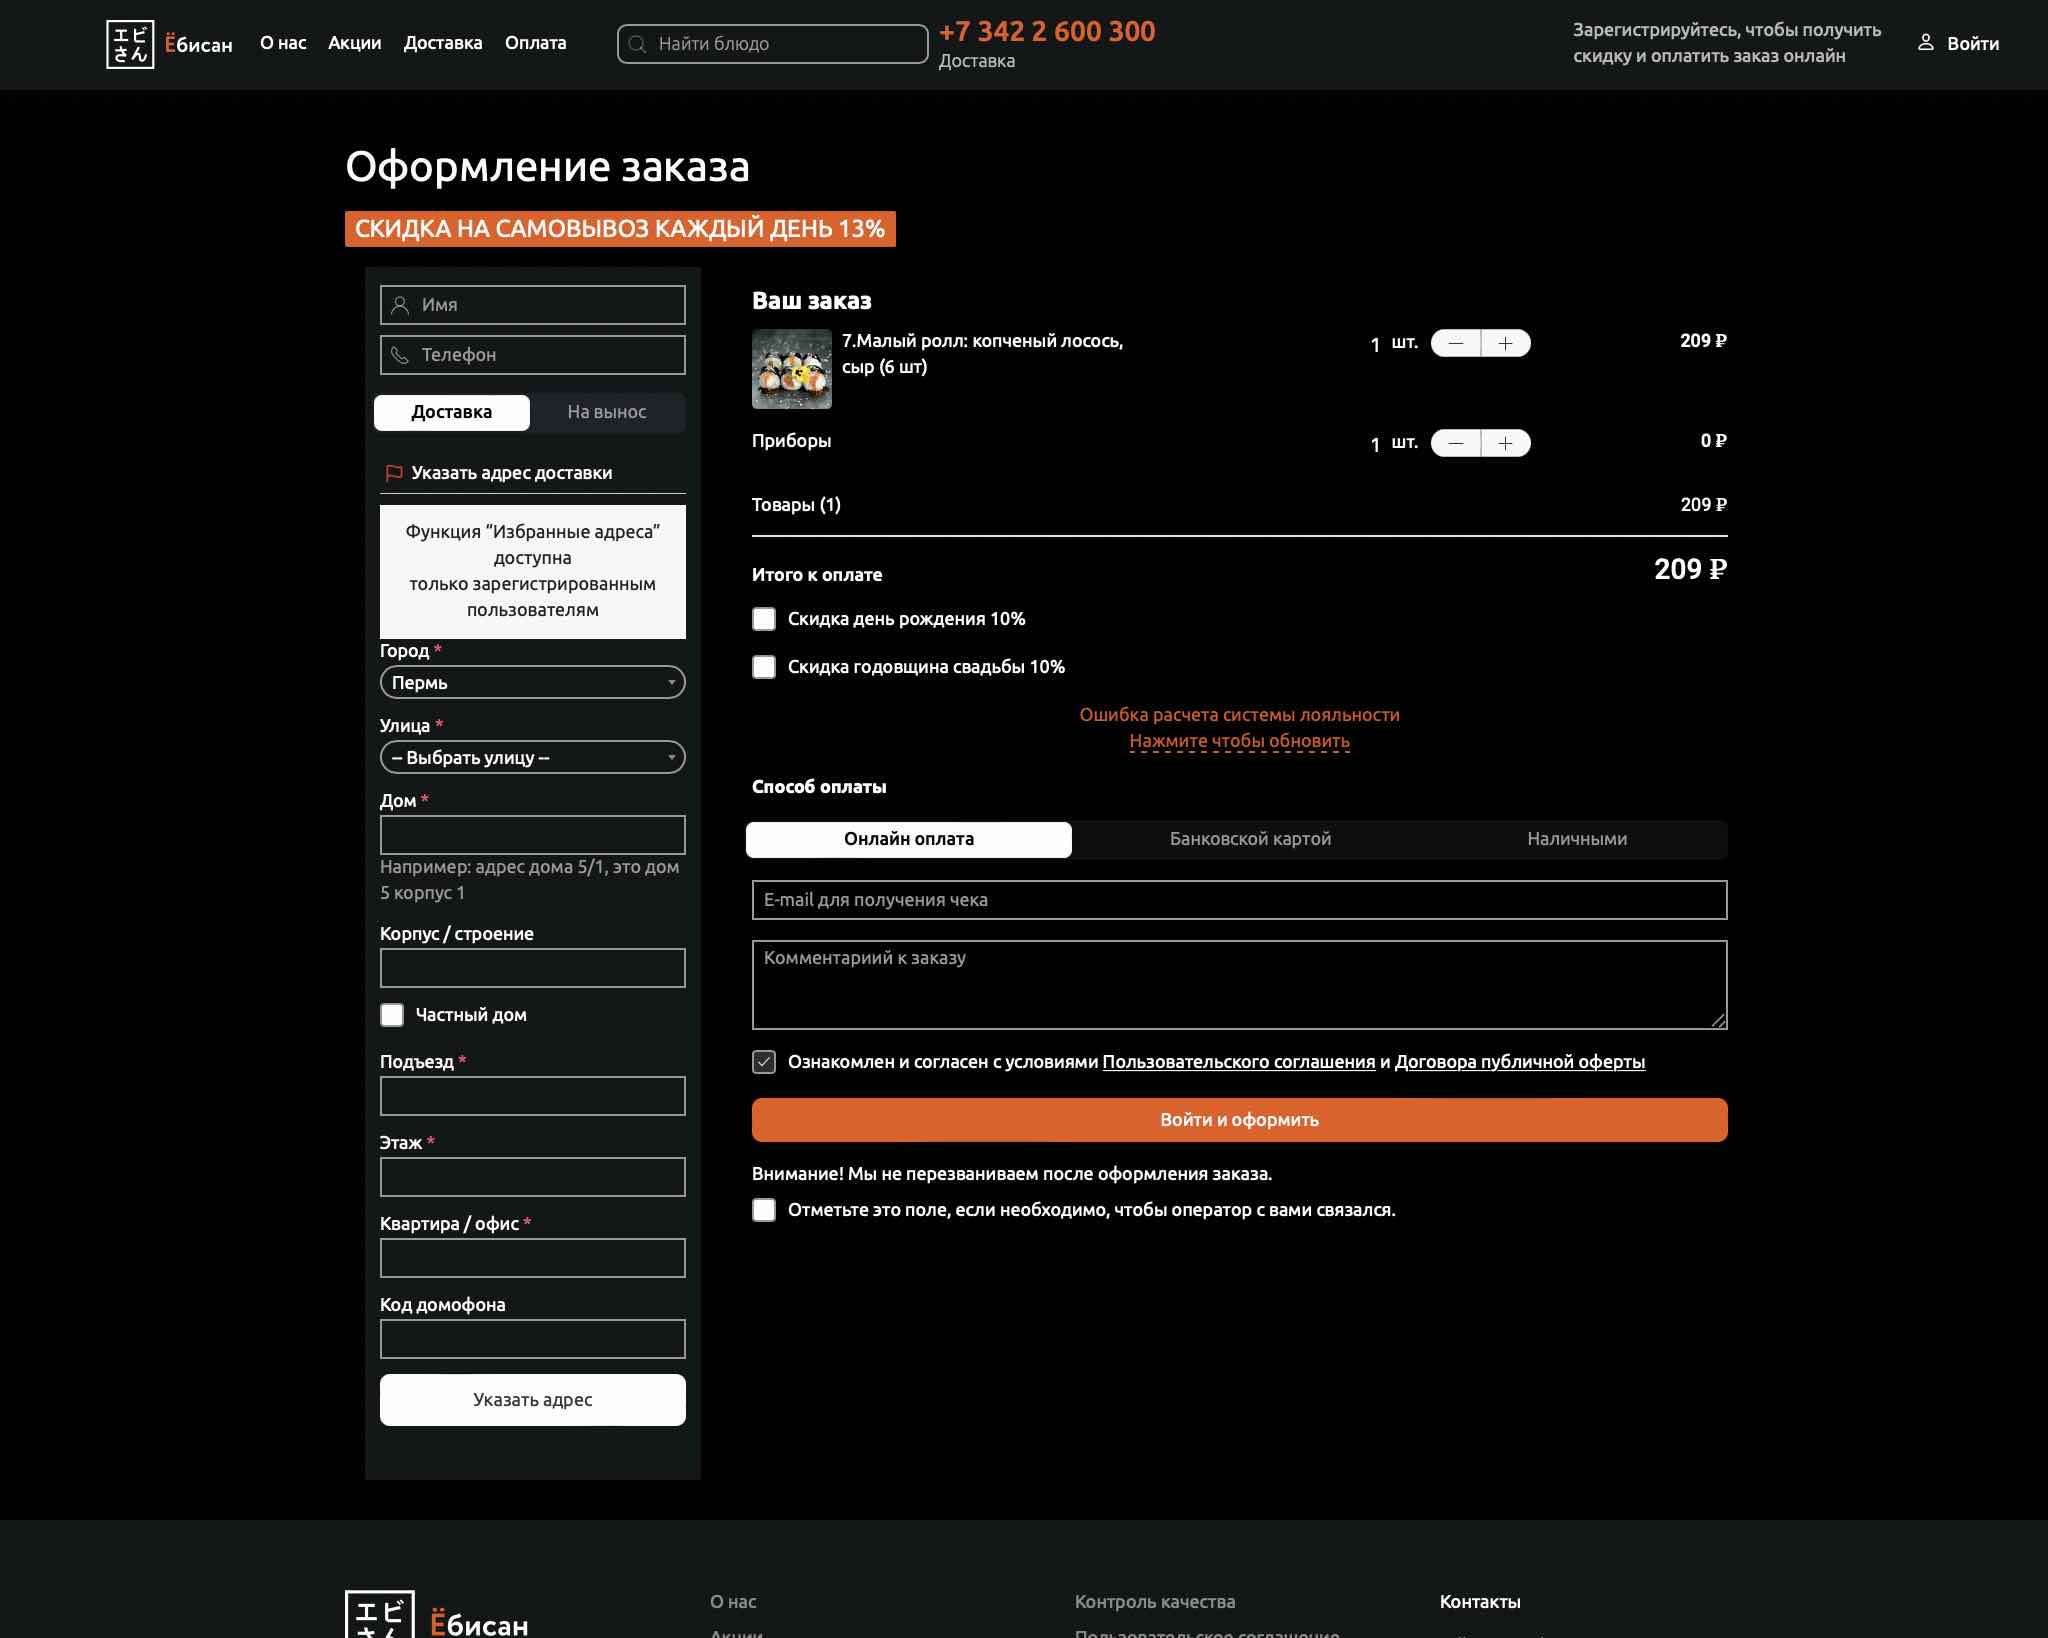Click the flag icon by delivery address

pyautogui.click(x=394, y=473)
